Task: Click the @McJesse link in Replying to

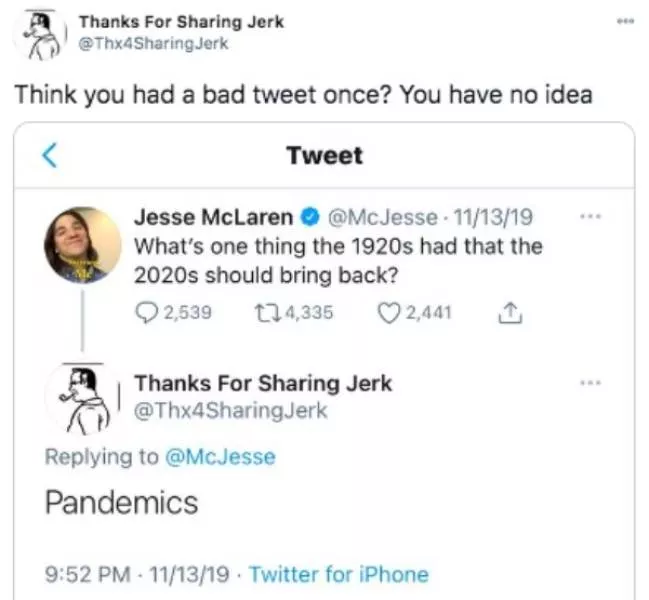Action: [221, 457]
